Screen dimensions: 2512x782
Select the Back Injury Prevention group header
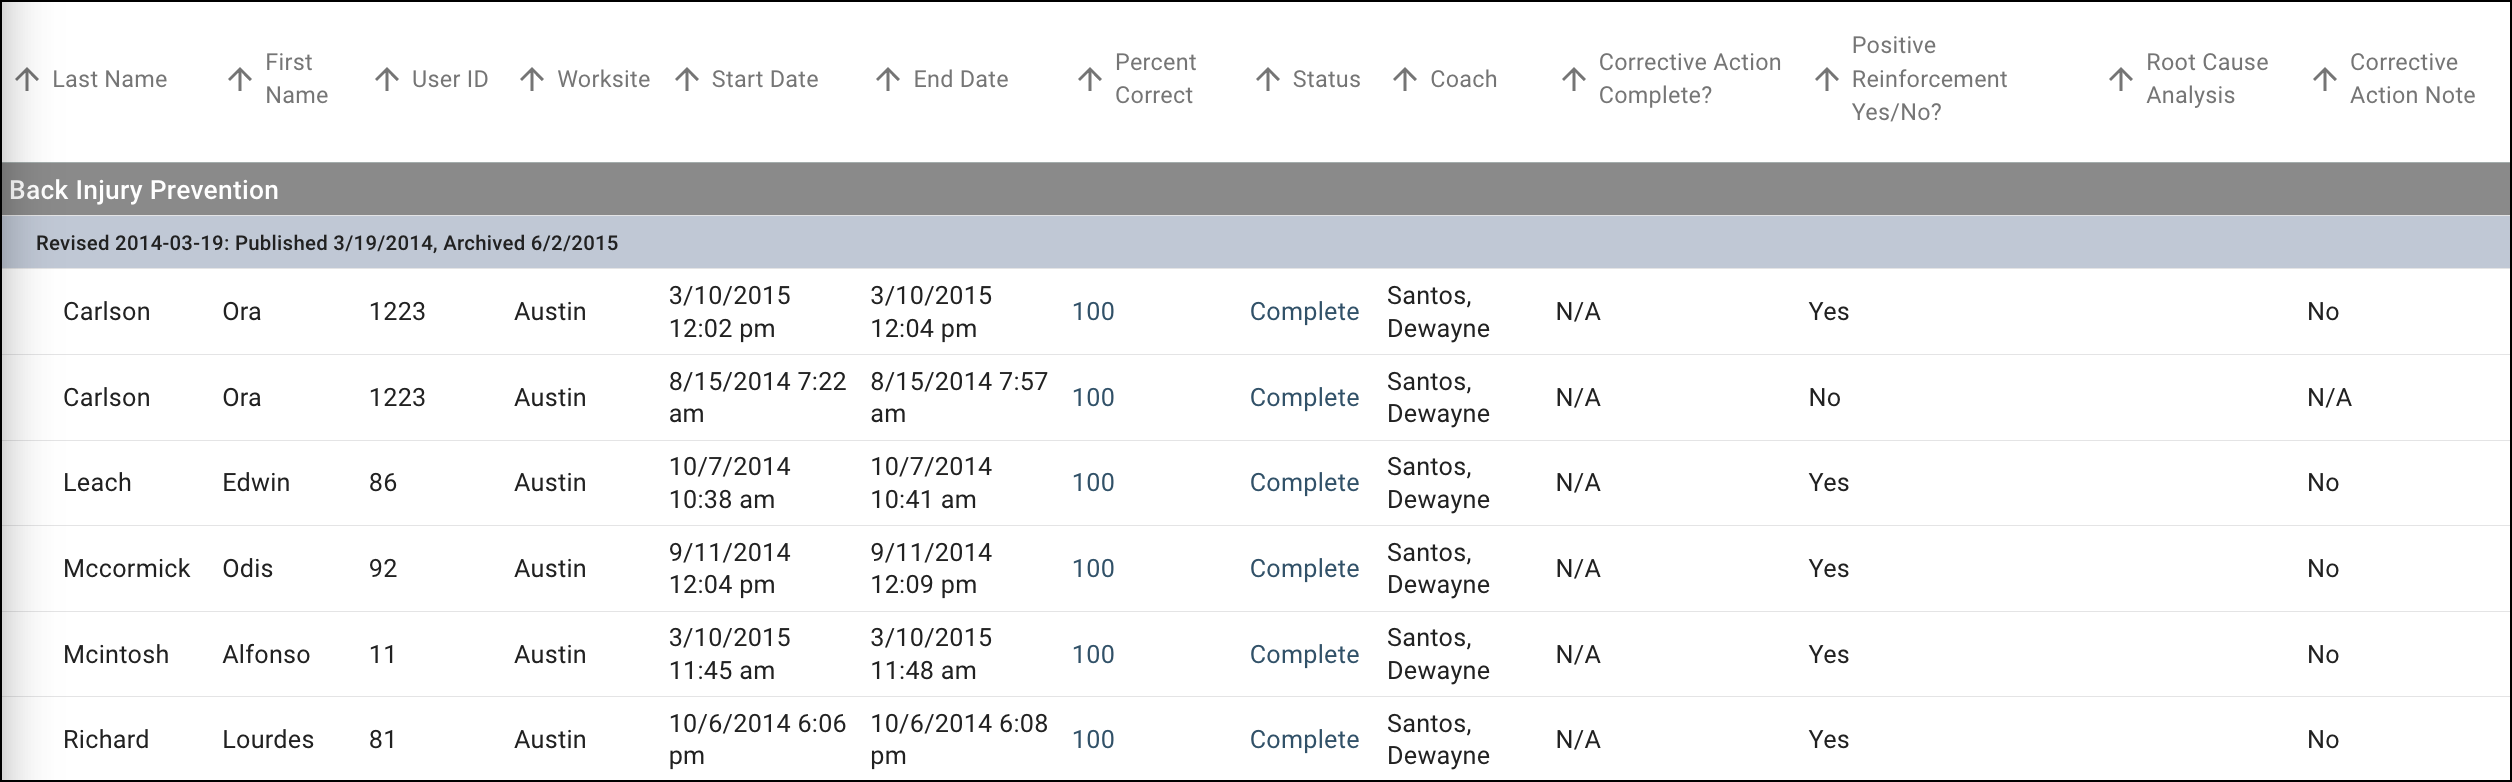144,190
